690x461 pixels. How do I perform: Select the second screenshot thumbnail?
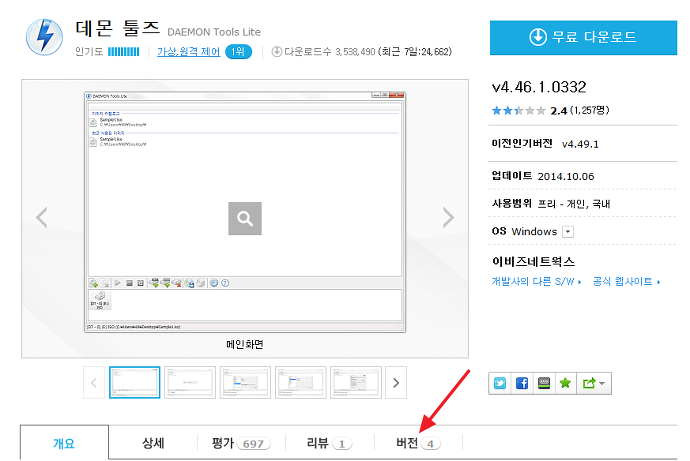pyautogui.click(x=190, y=382)
